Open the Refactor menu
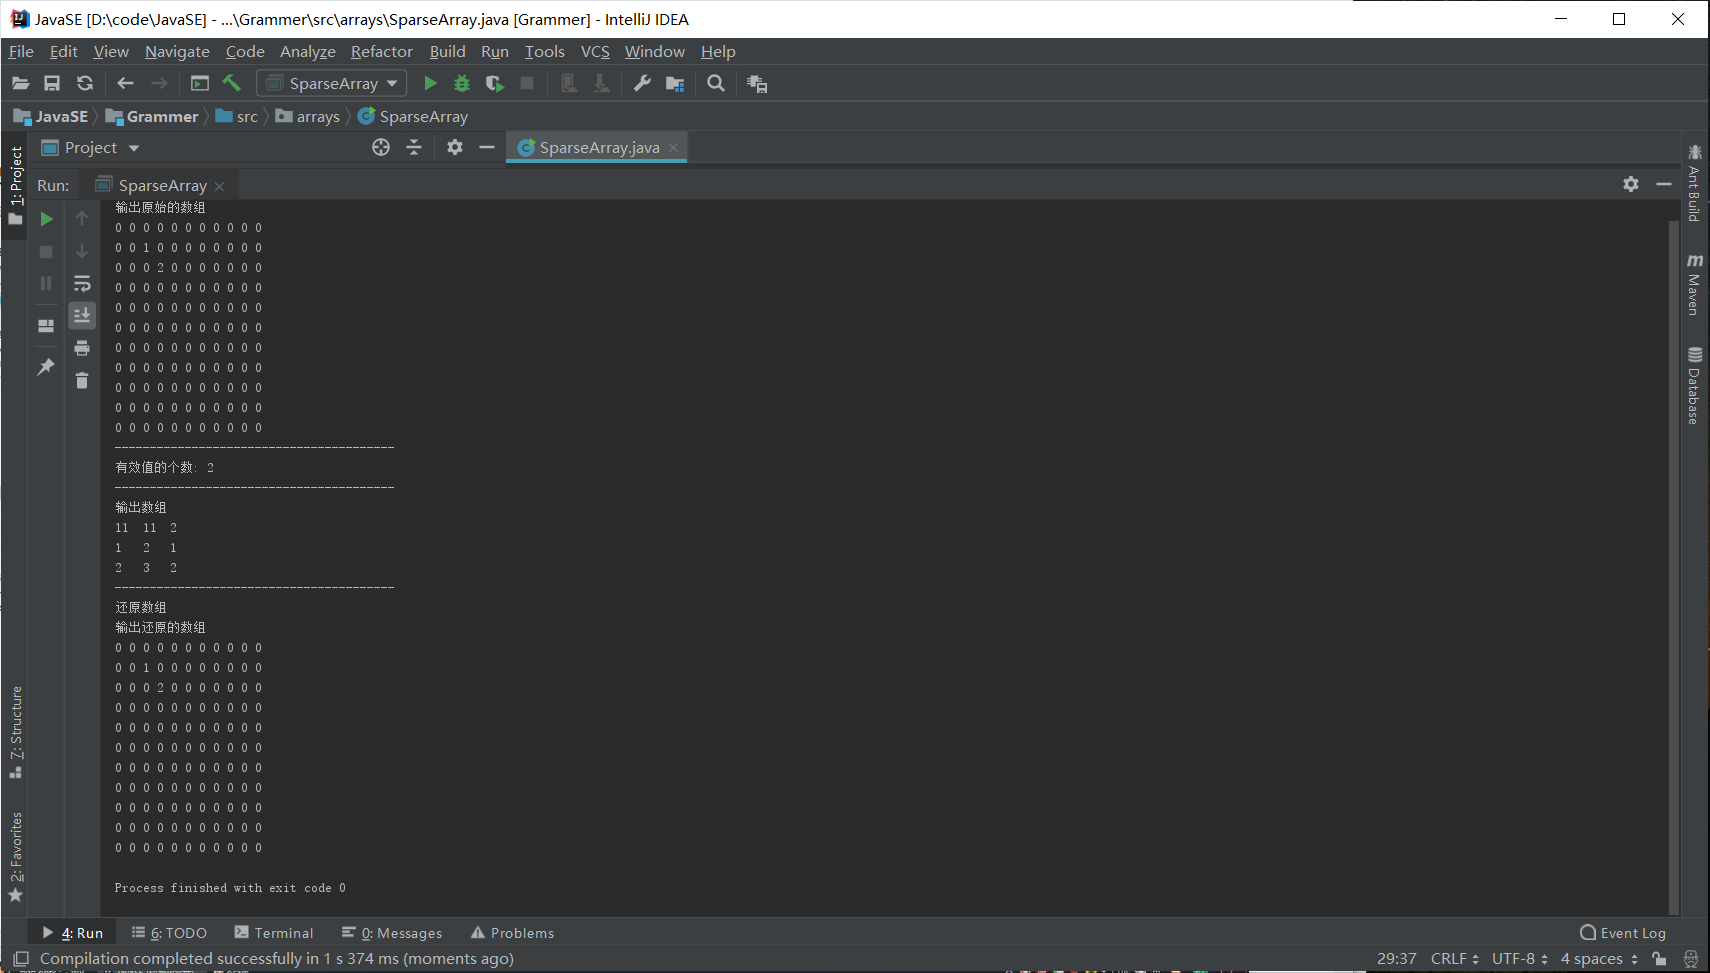 click(x=381, y=52)
